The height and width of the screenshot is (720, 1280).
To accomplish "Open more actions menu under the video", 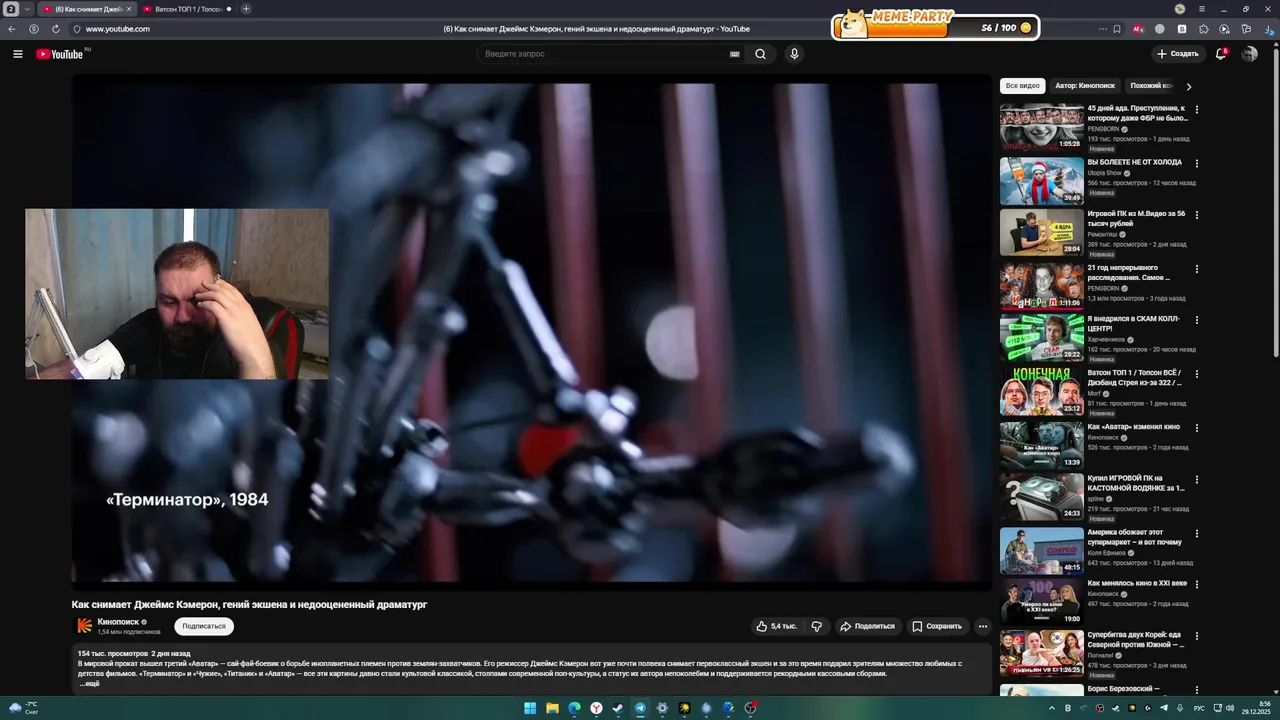I will click(982, 626).
